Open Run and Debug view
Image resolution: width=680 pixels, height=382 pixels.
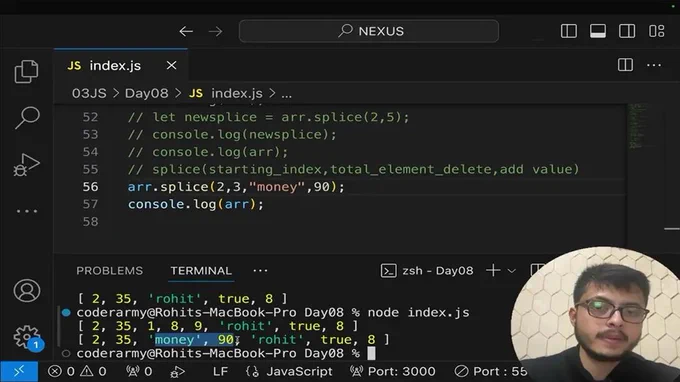click(x=26, y=165)
